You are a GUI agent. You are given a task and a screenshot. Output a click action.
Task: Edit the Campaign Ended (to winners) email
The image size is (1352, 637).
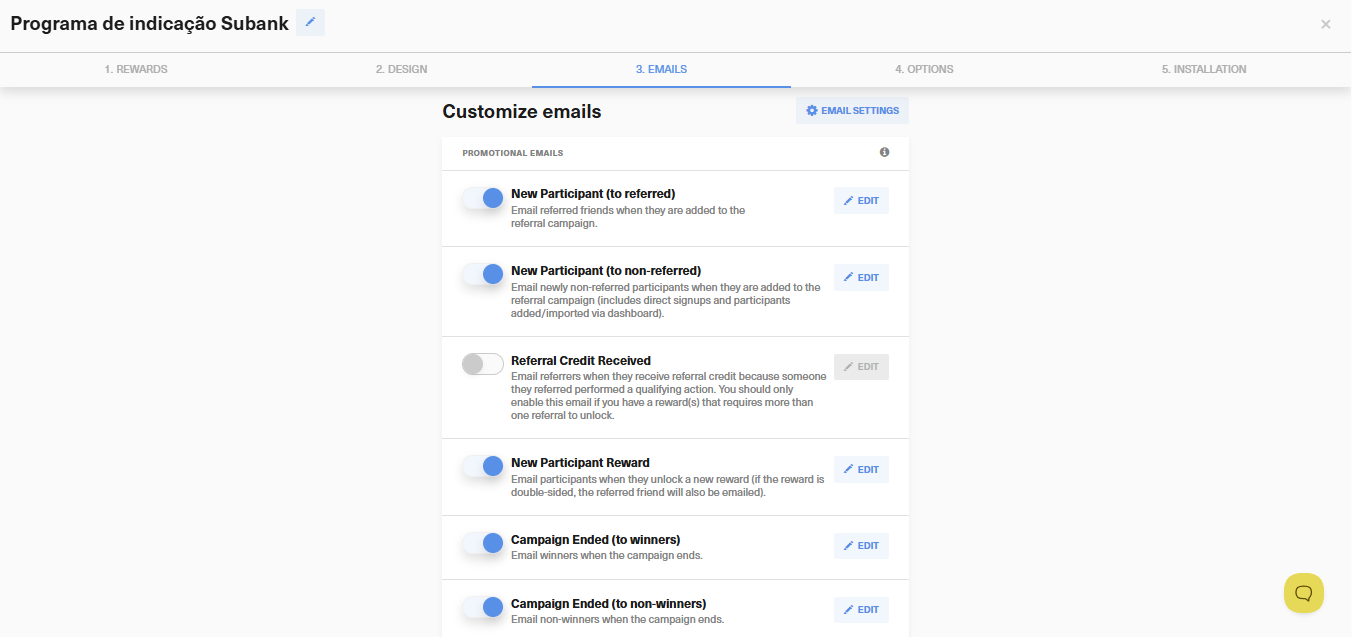pyautogui.click(x=861, y=546)
